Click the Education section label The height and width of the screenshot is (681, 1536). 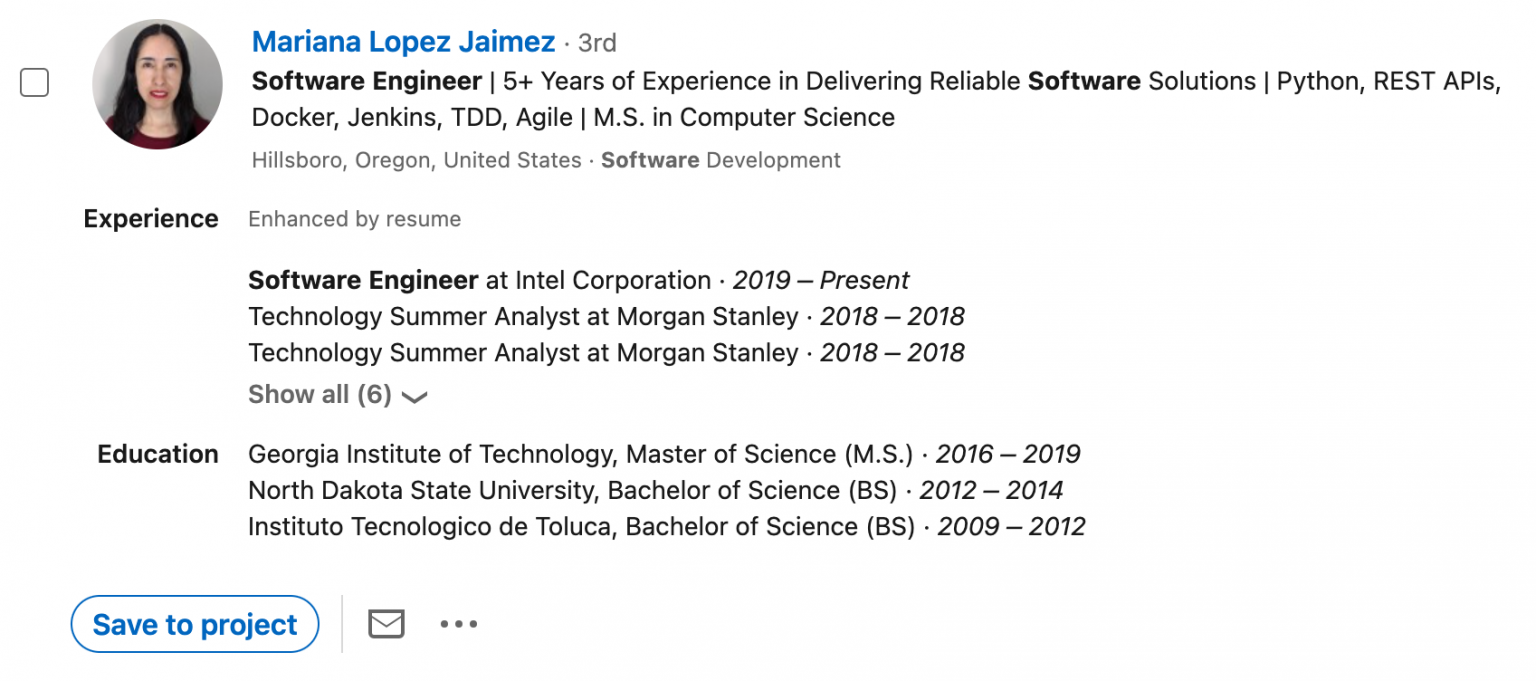(158, 454)
